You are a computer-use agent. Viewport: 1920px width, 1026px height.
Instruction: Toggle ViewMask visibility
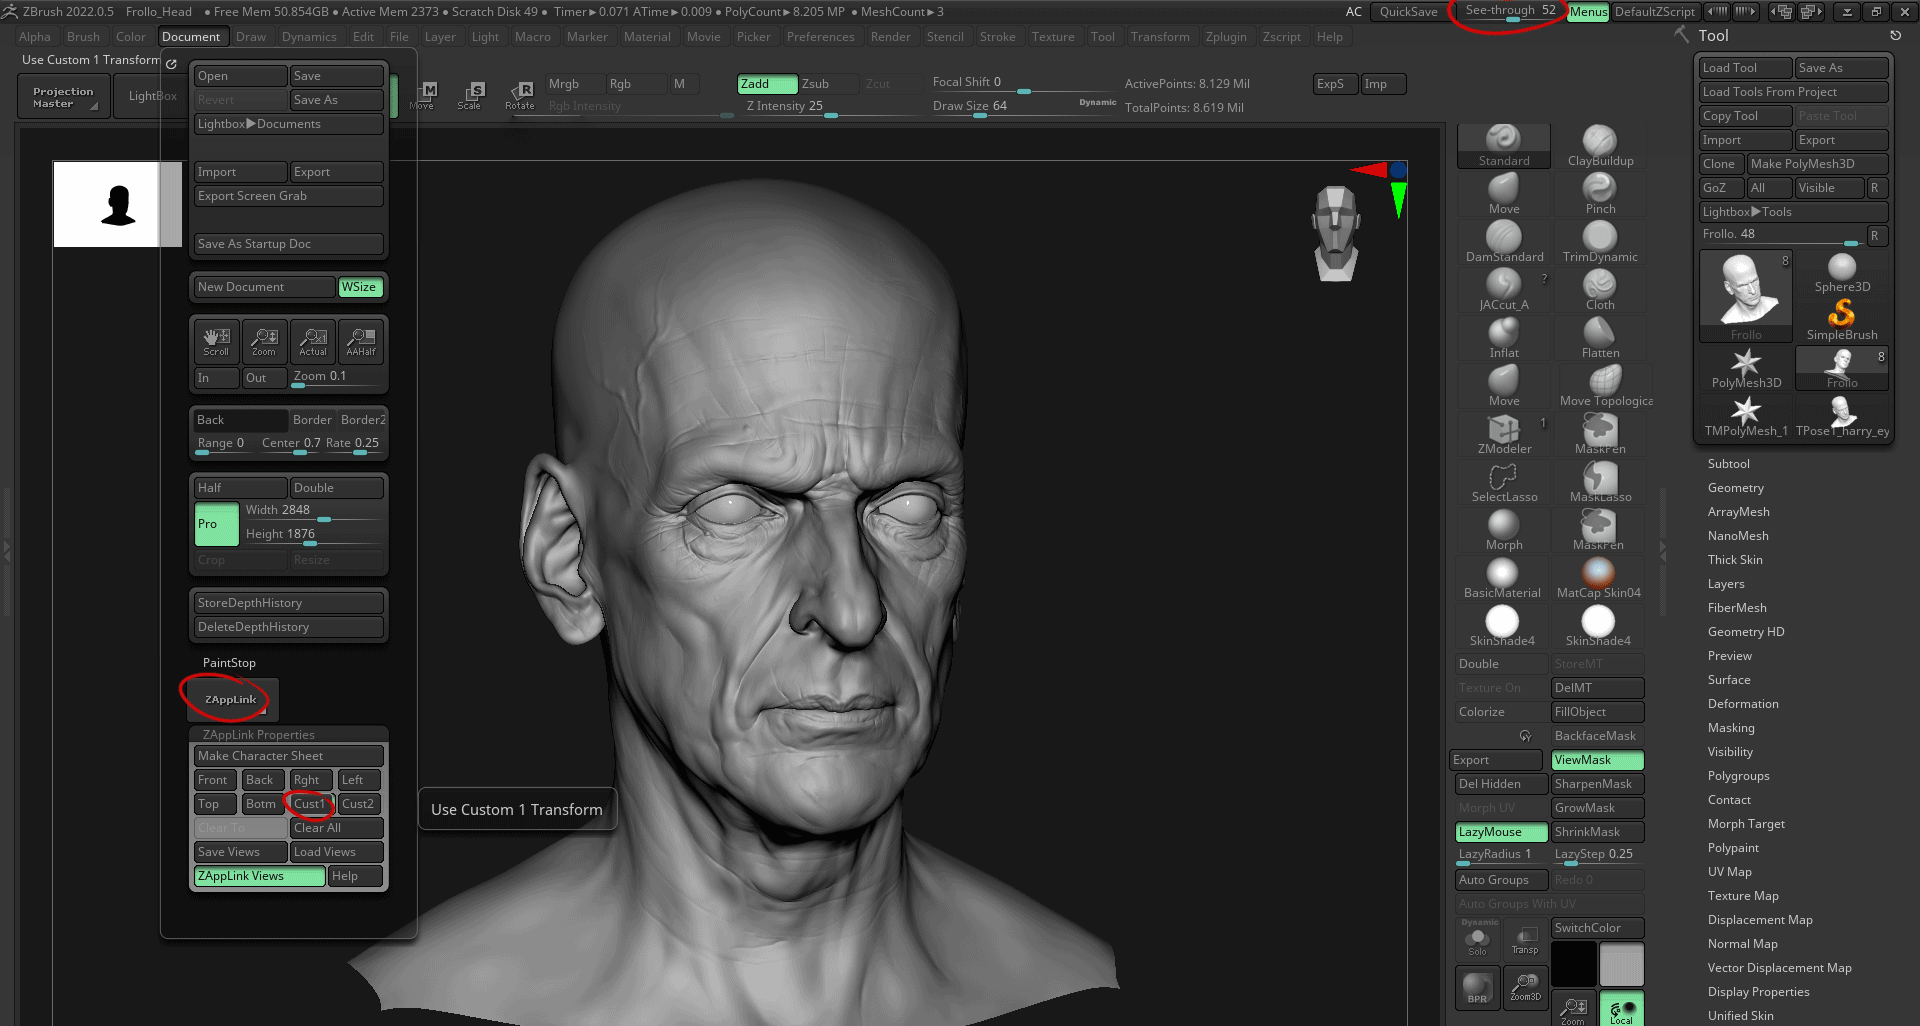(1597, 760)
